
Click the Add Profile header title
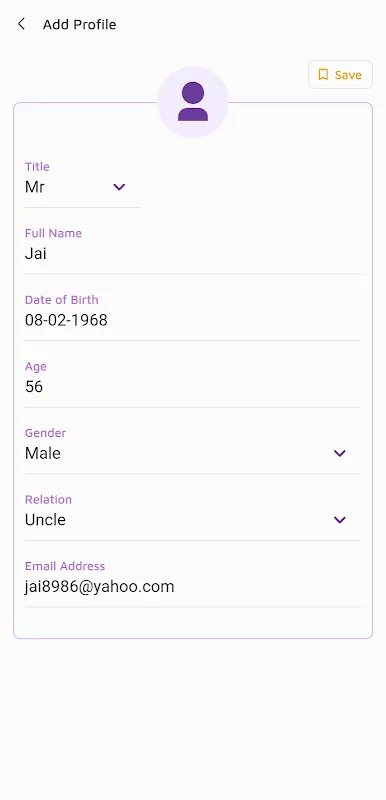click(x=80, y=24)
